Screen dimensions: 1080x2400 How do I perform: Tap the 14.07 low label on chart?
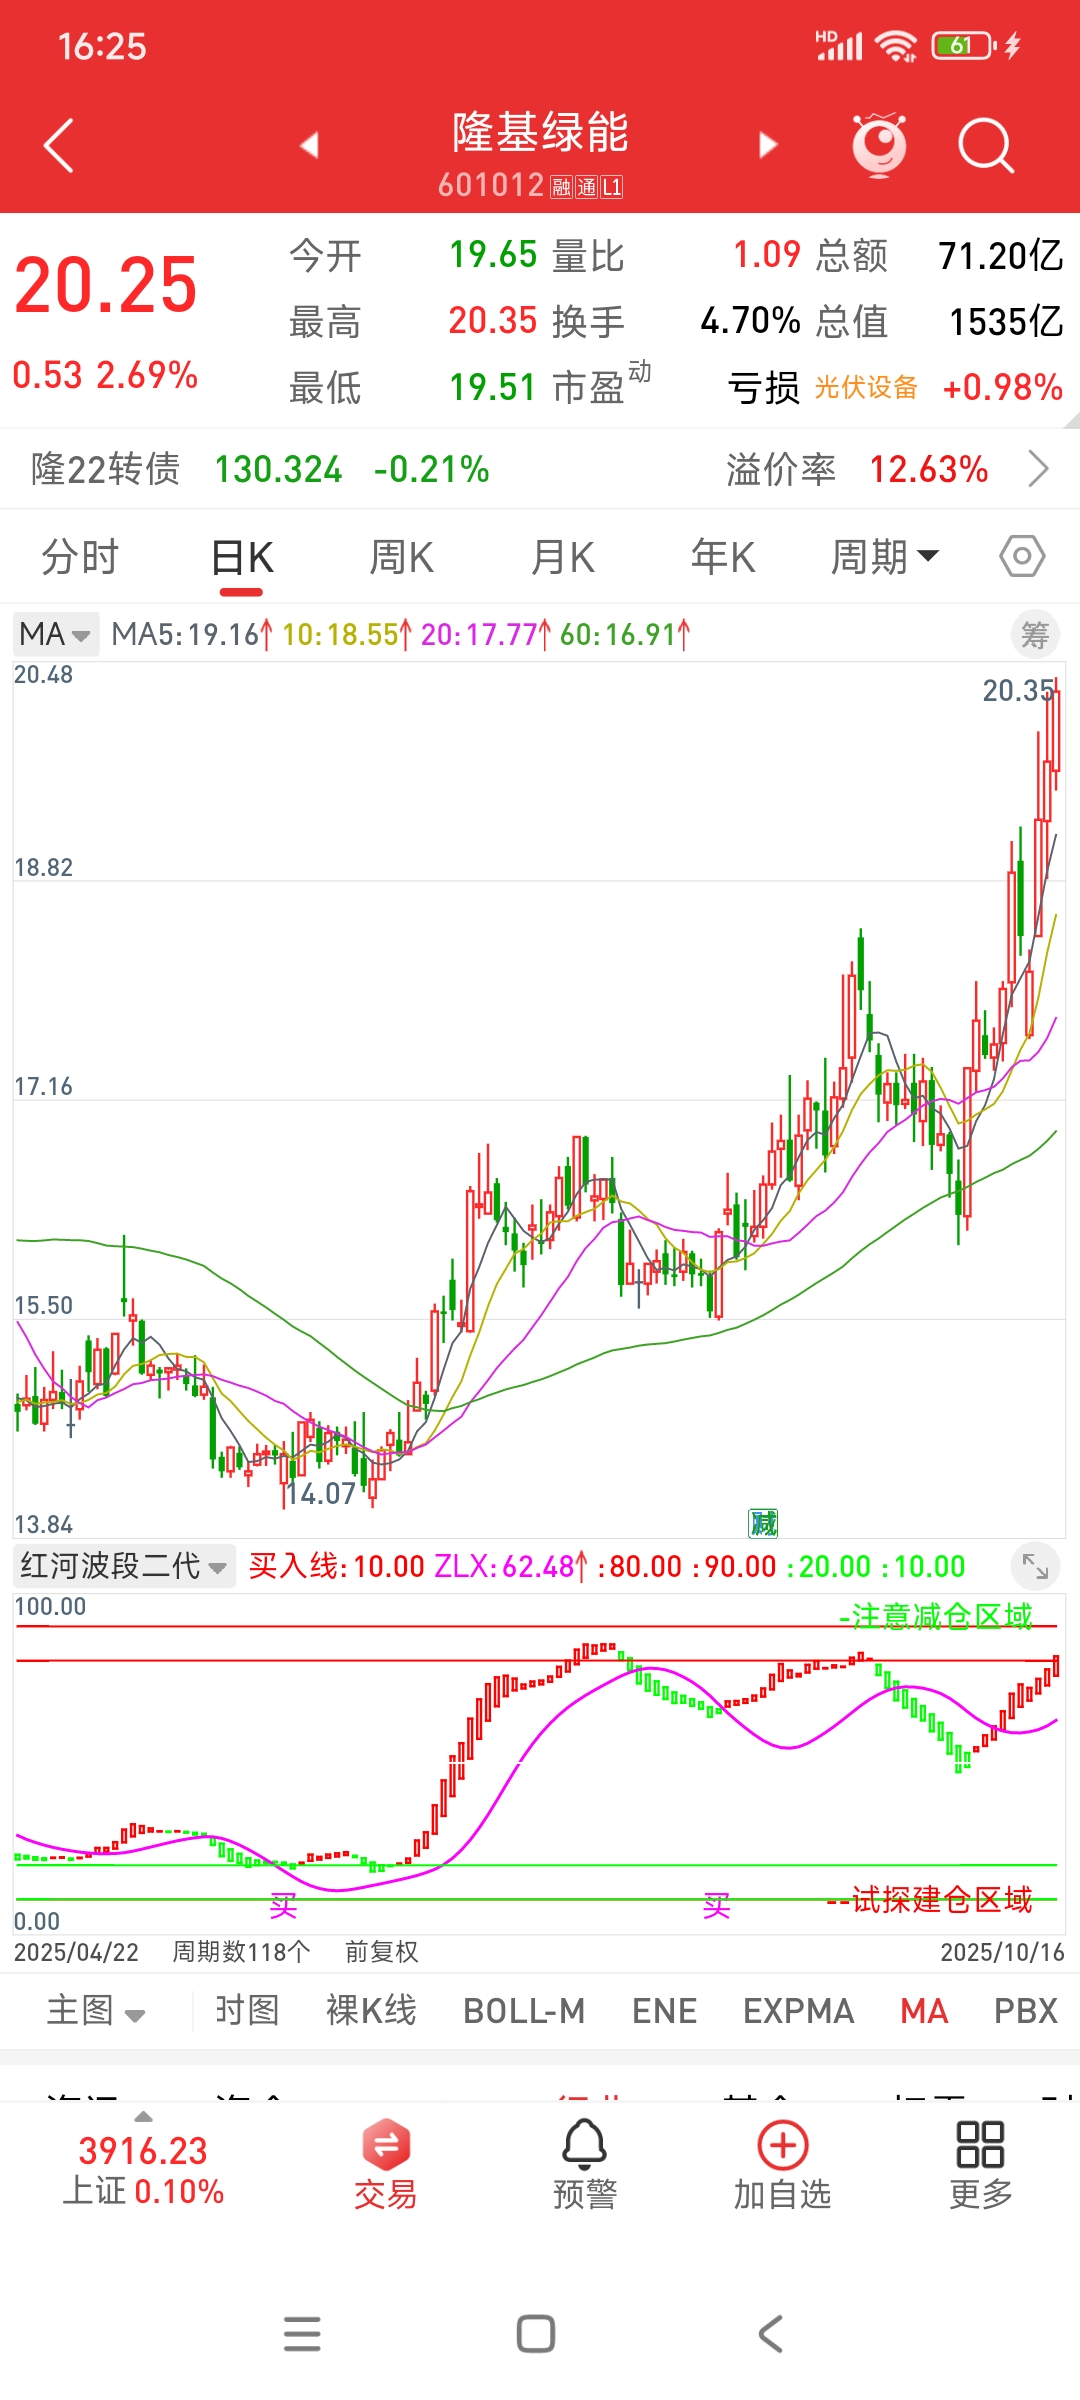322,1494
